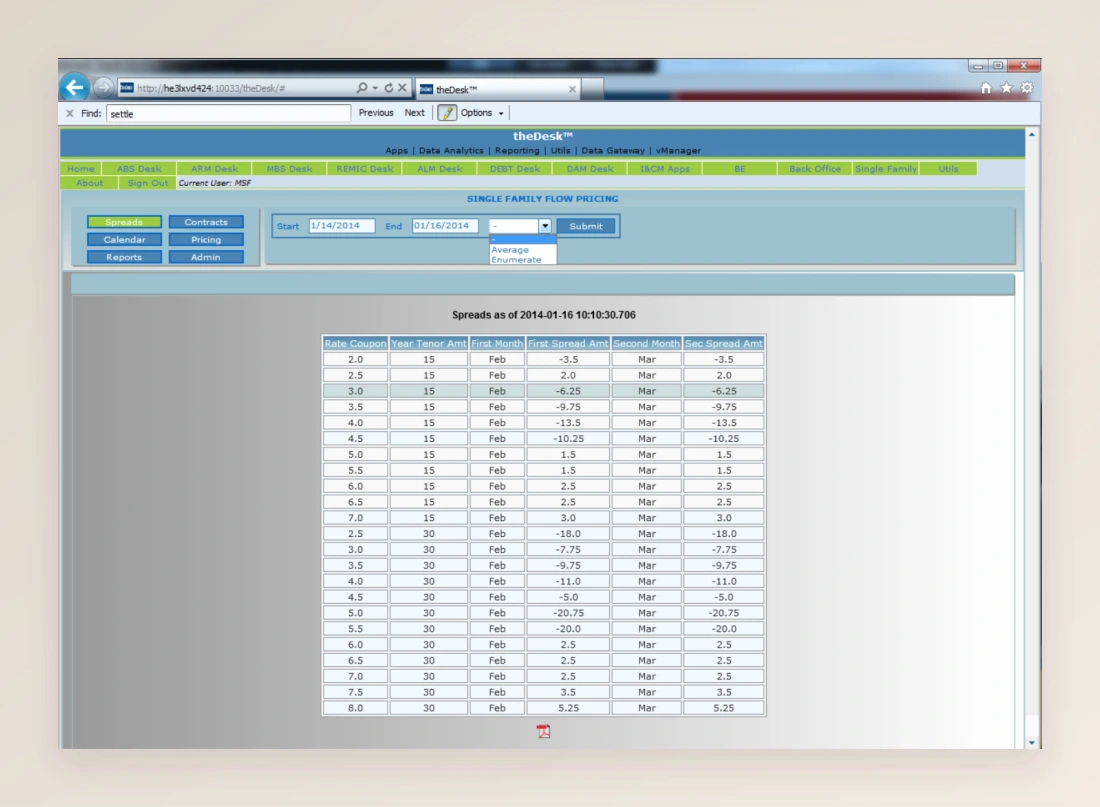Click the page scrollbar down arrow
The image size is (1100, 807).
tap(1031, 742)
